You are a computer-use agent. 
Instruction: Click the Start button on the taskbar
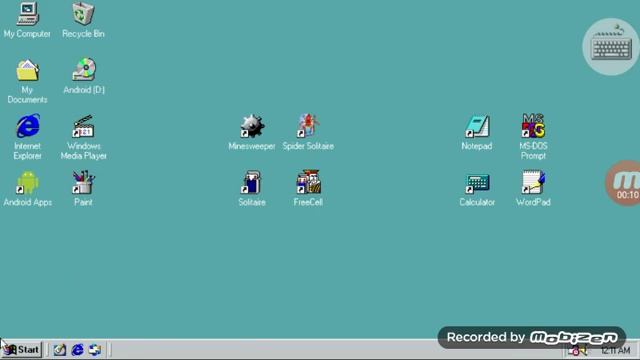[x=22, y=350]
